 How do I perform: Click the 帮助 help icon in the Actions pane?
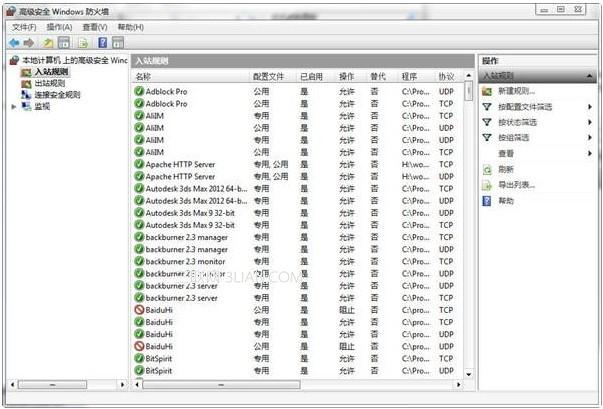(x=487, y=201)
